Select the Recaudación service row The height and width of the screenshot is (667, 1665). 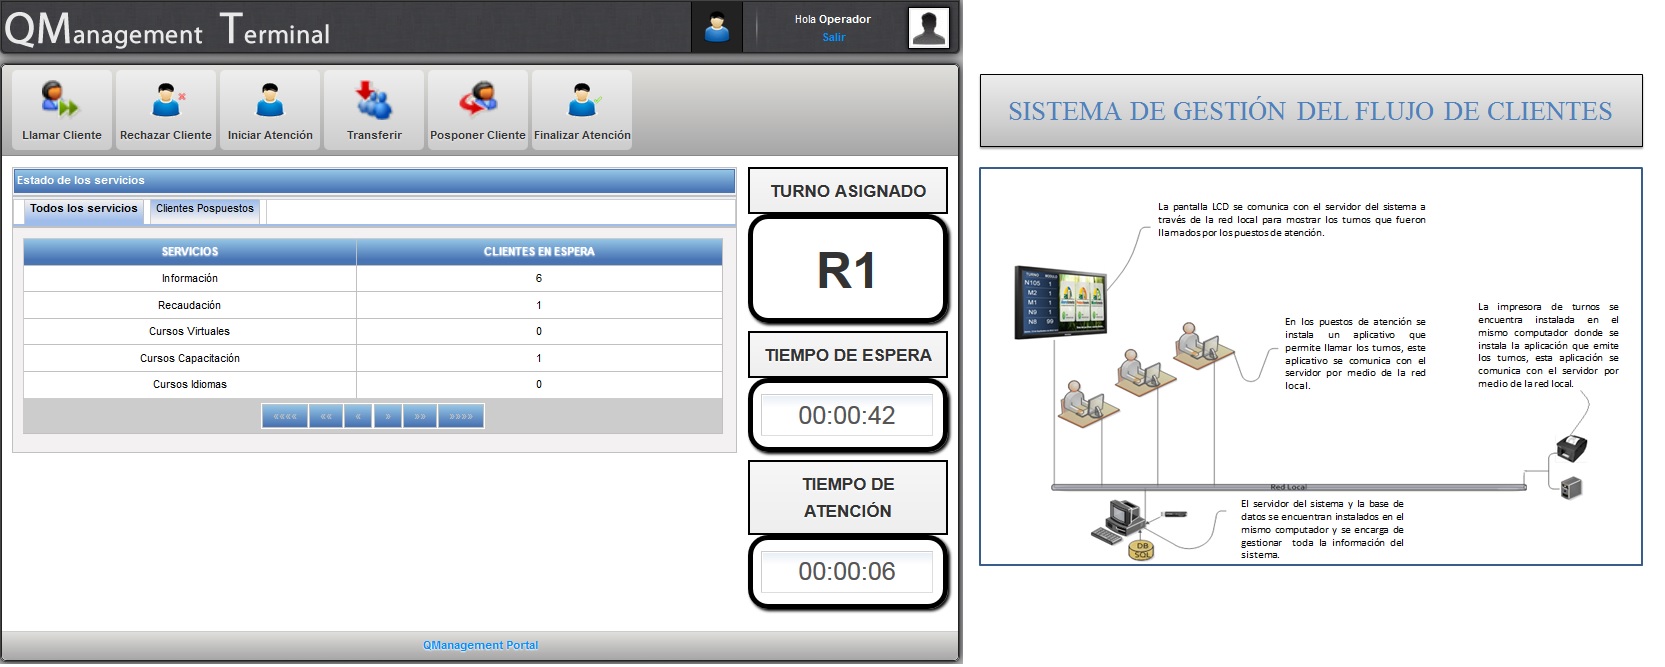click(x=373, y=305)
